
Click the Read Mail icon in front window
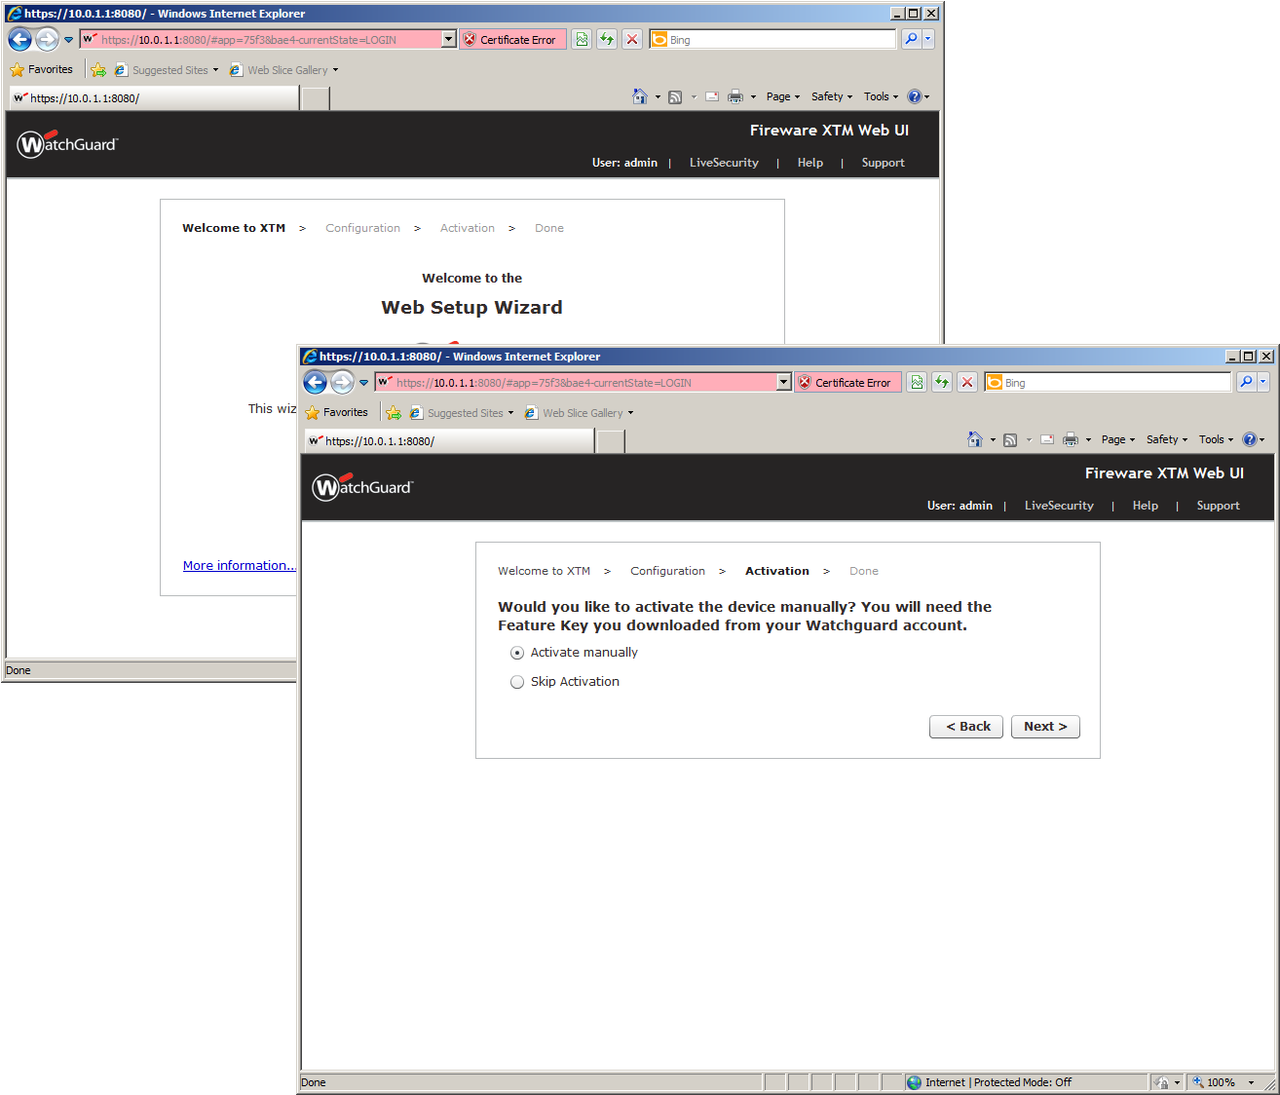tap(1047, 440)
